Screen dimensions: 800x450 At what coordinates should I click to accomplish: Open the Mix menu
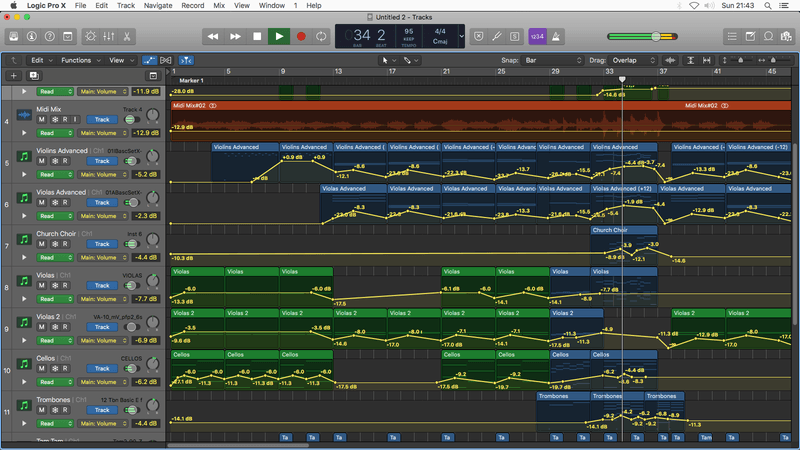[x=219, y=6]
